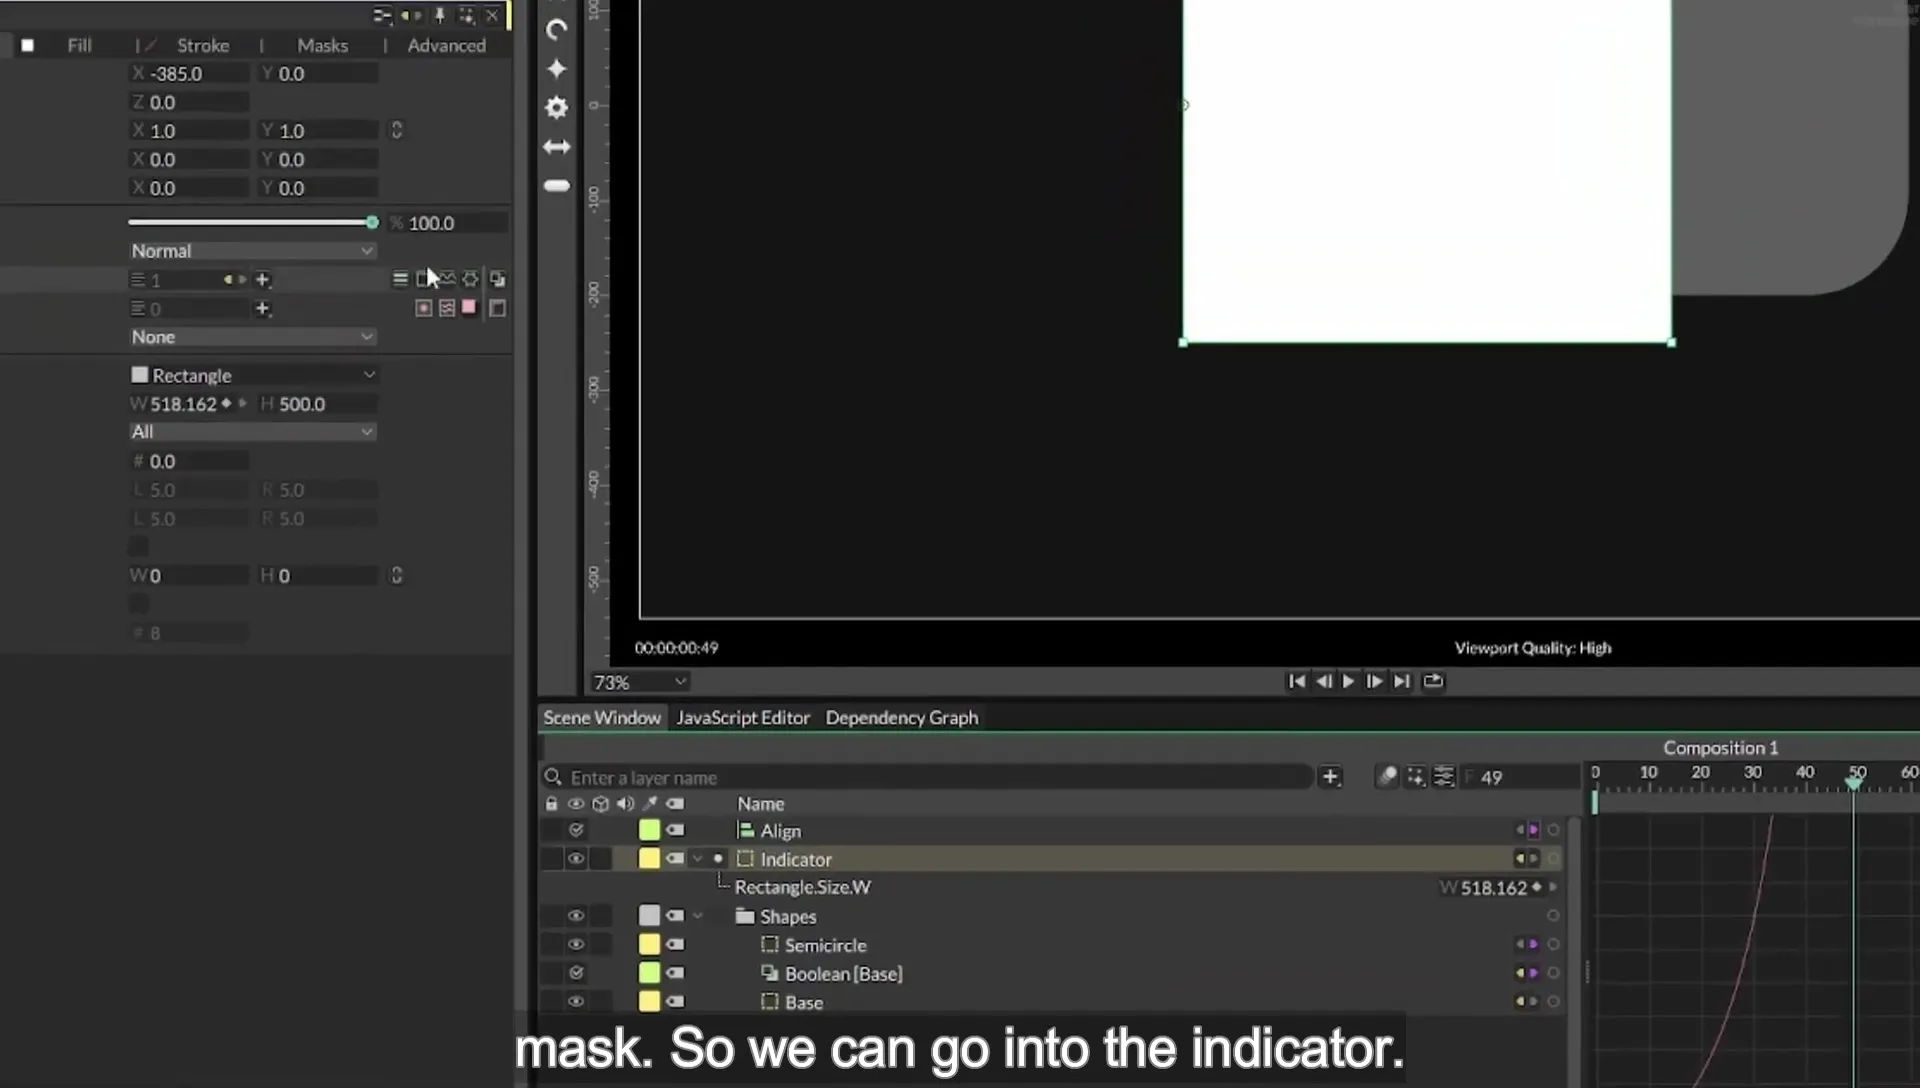Click the eraser icon next to layer search

(1387, 777)
